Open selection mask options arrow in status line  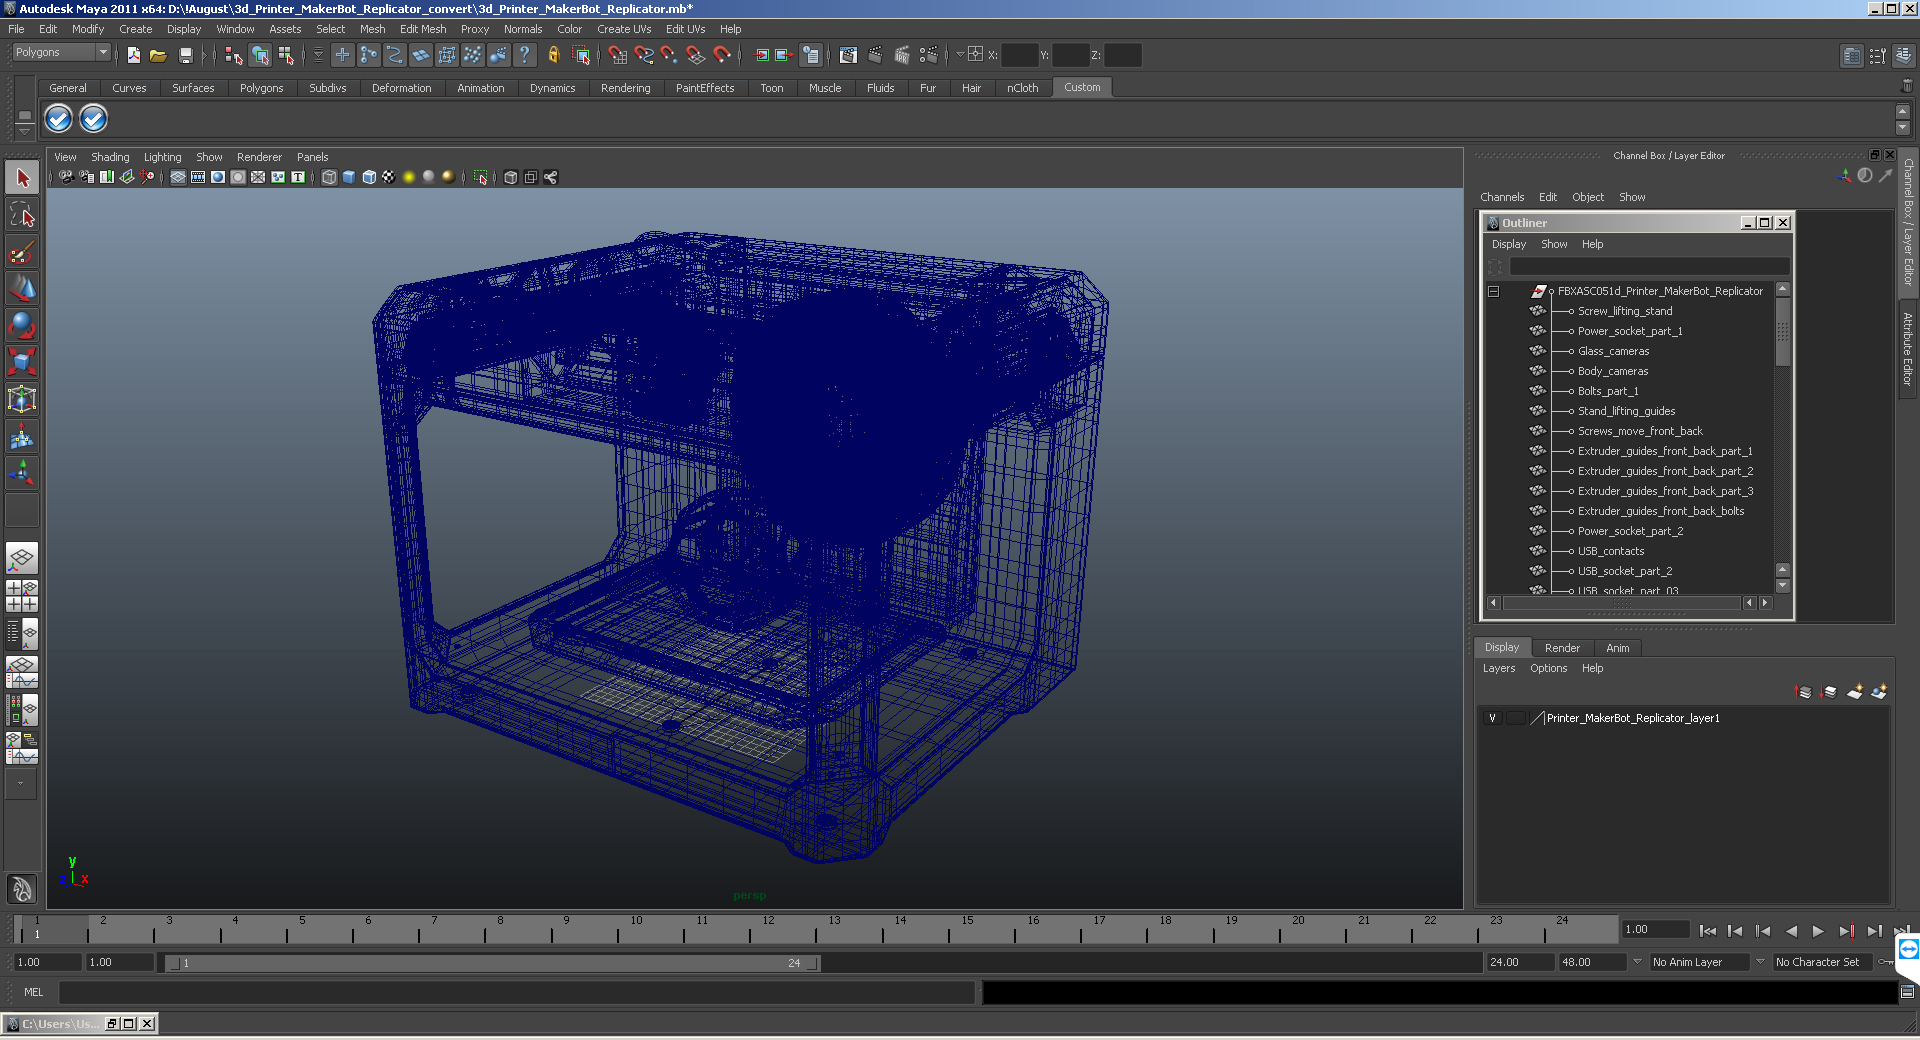[x=318, y=55]
